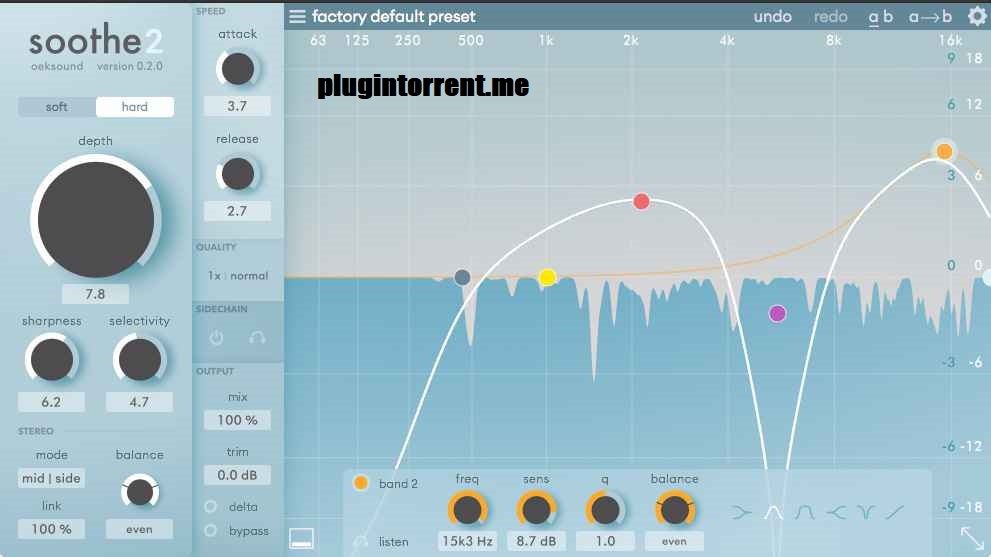This screenshot has width=991, height=557.
Task: Select the low shelf band shape icon
Action: pyautogui.click(x=741, y=511)
